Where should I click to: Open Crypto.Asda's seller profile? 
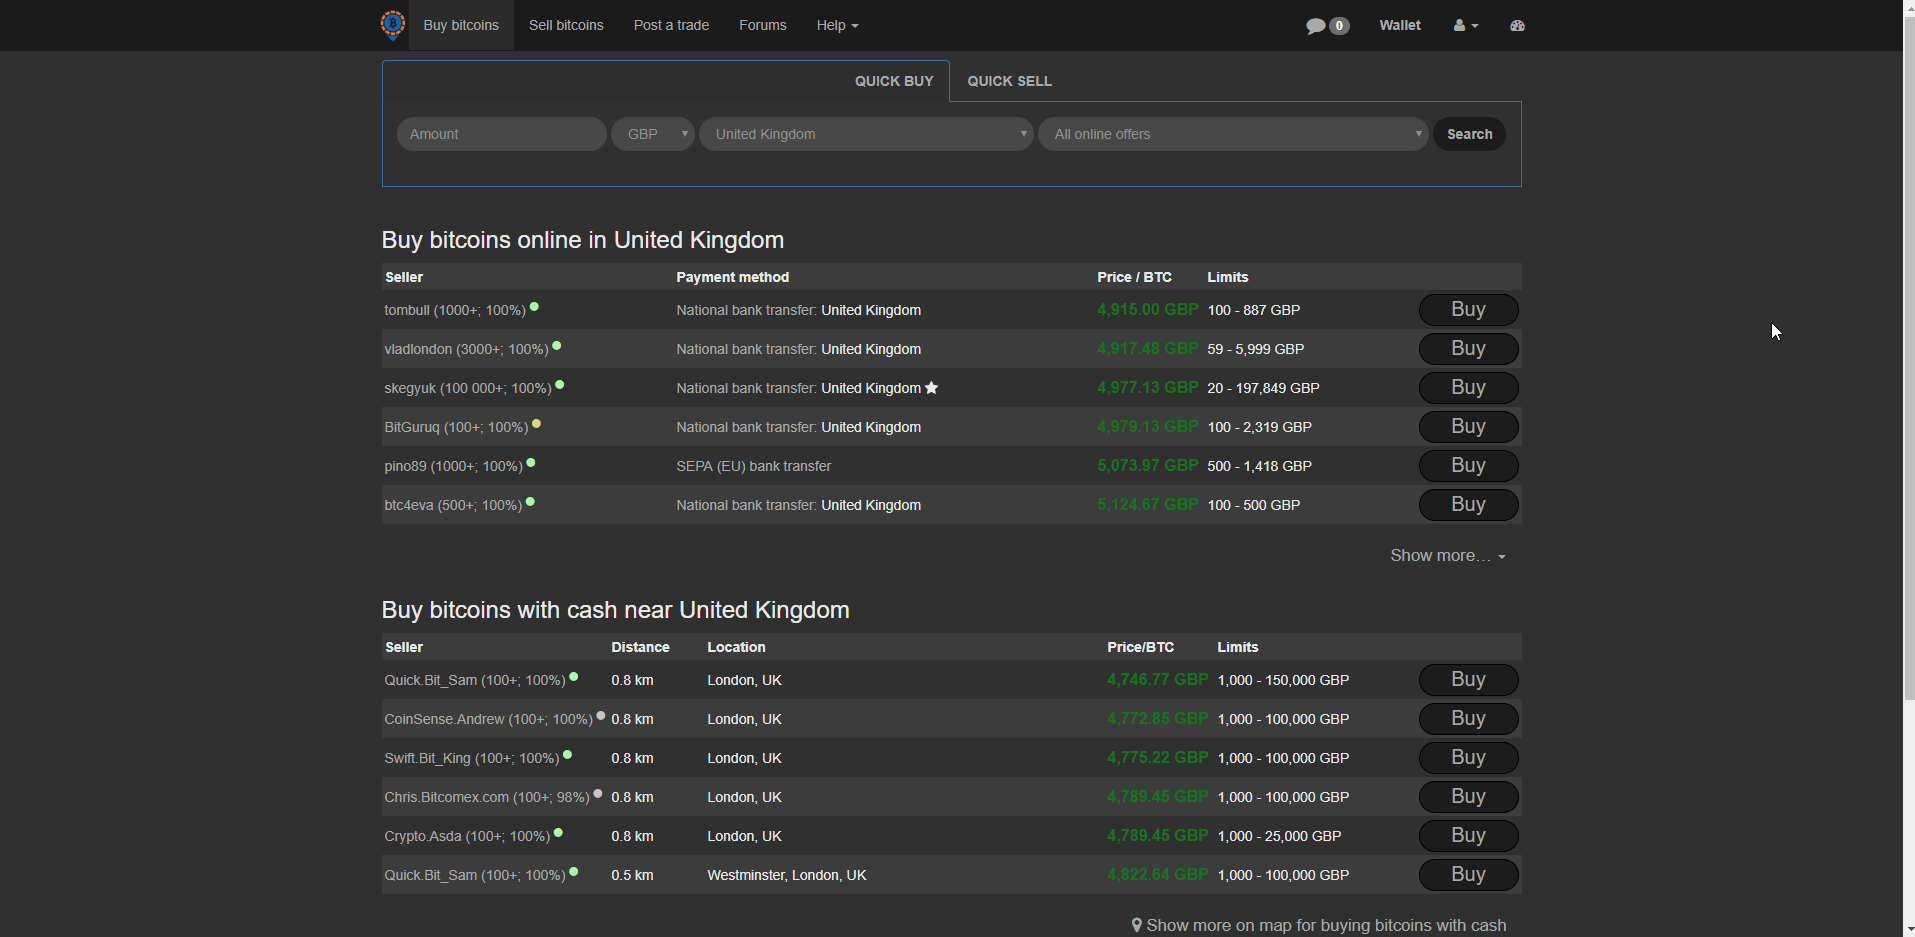(467, 837)
